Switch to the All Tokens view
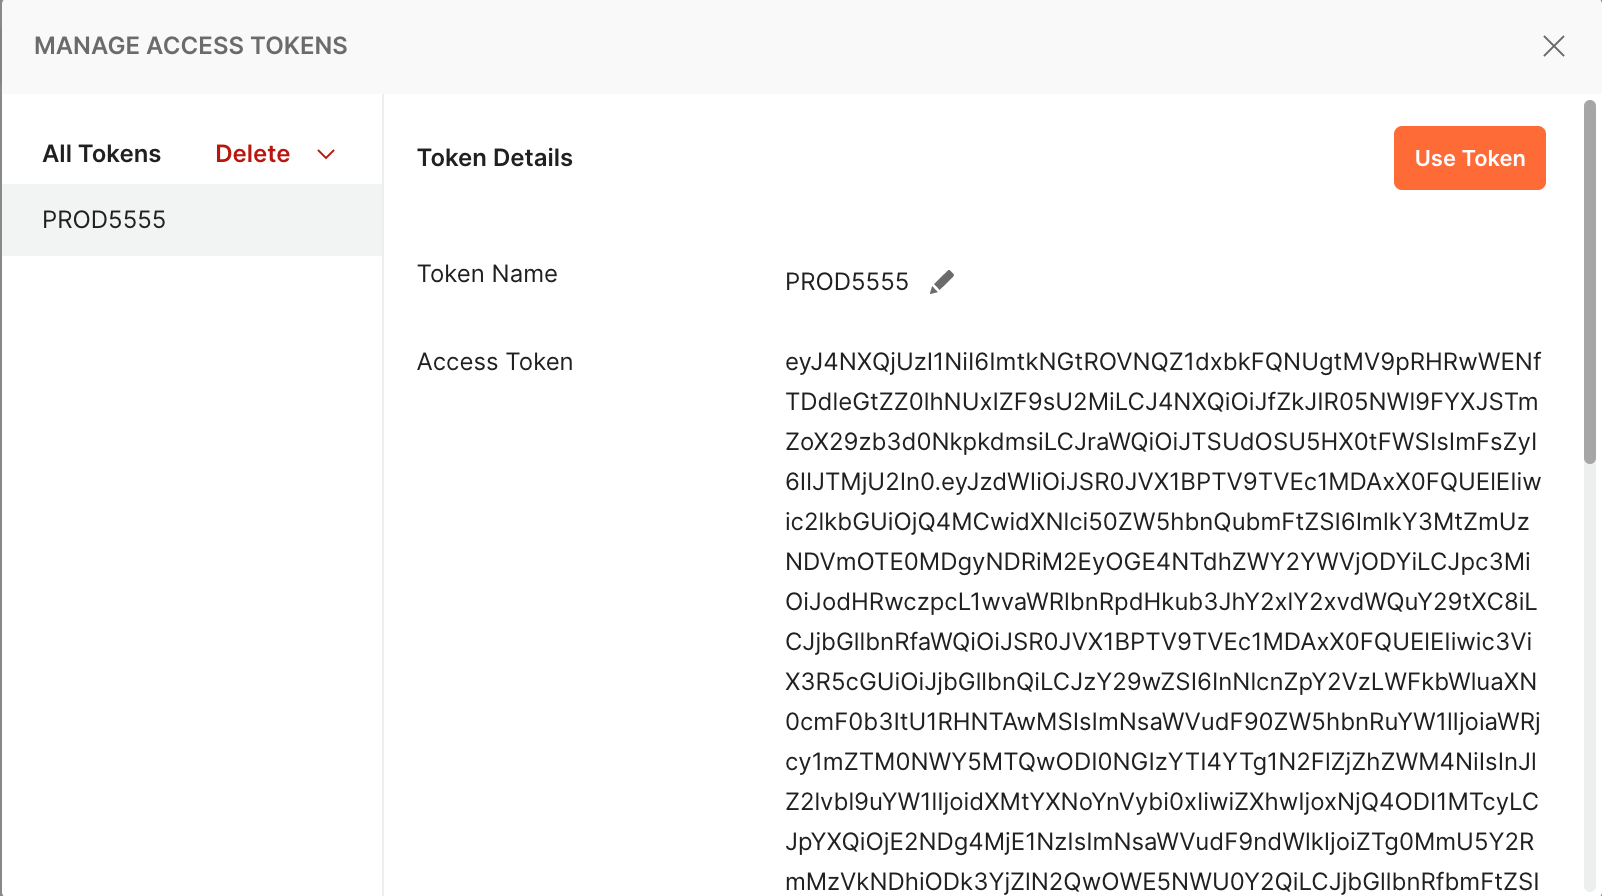1602x896 pixels. (101, 154)
